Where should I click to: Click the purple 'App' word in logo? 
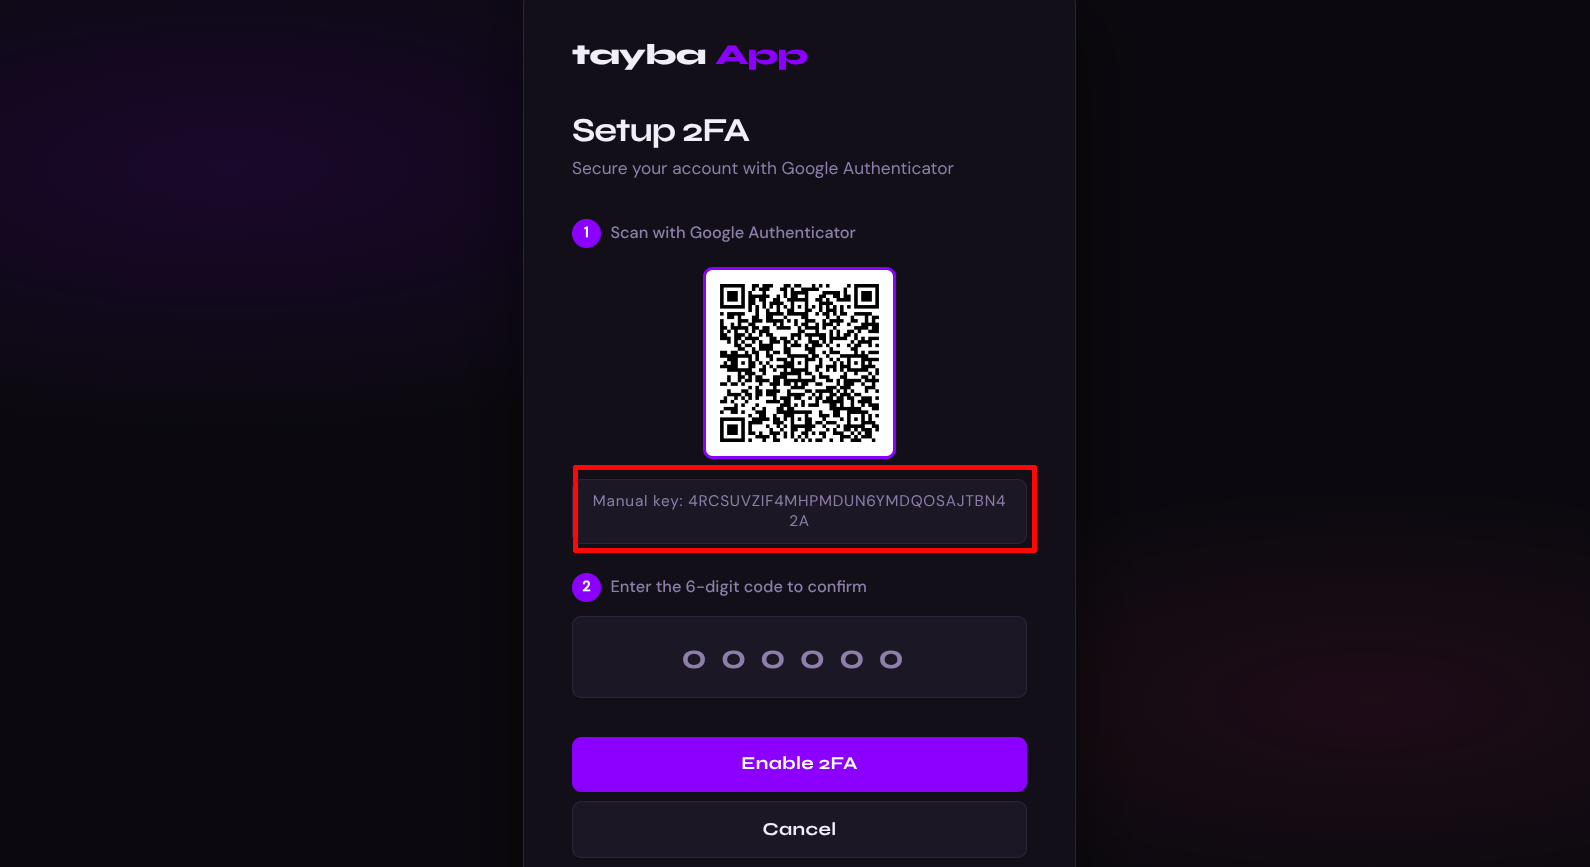coord(762,57)
